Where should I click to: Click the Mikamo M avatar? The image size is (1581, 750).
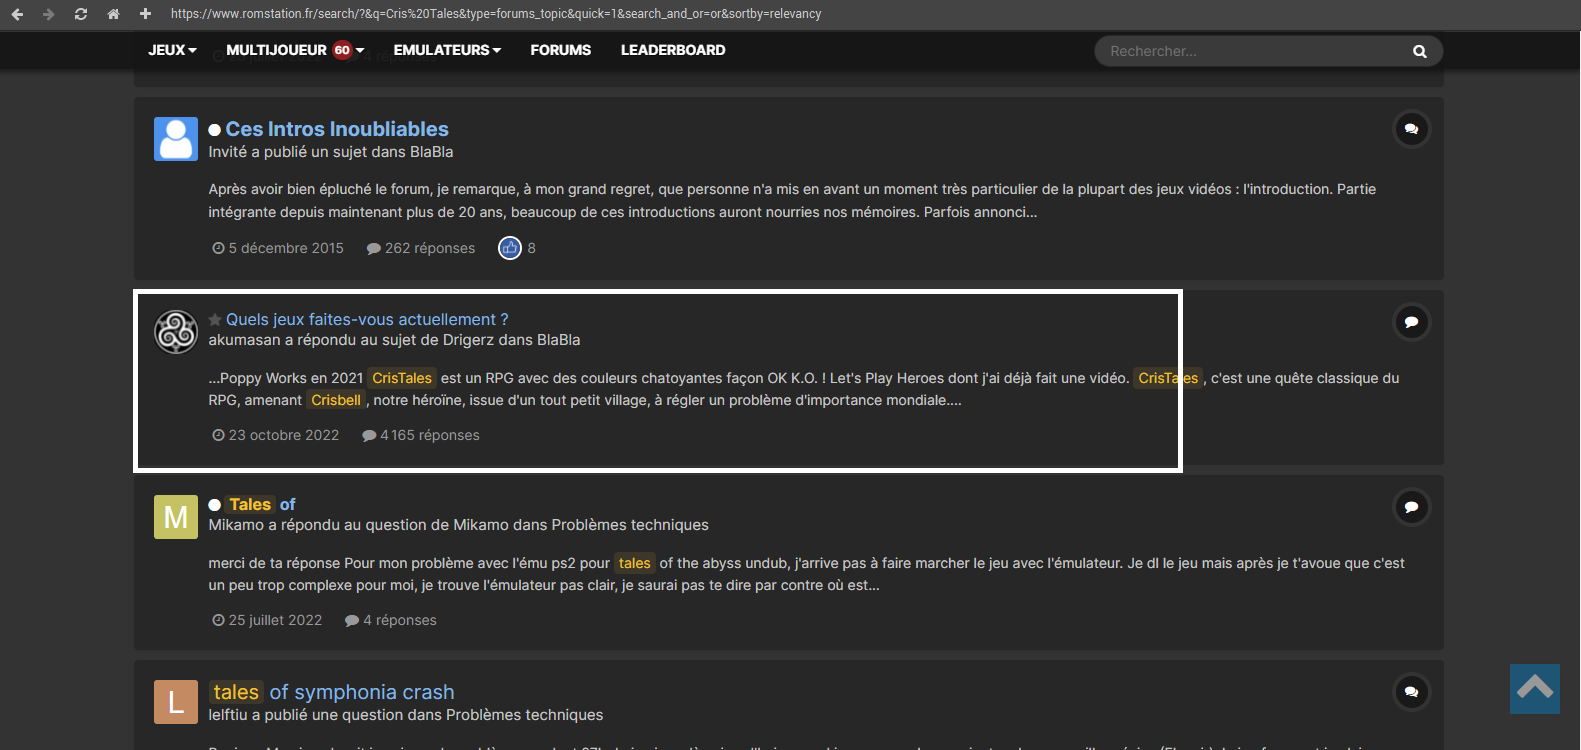[176, 517]
